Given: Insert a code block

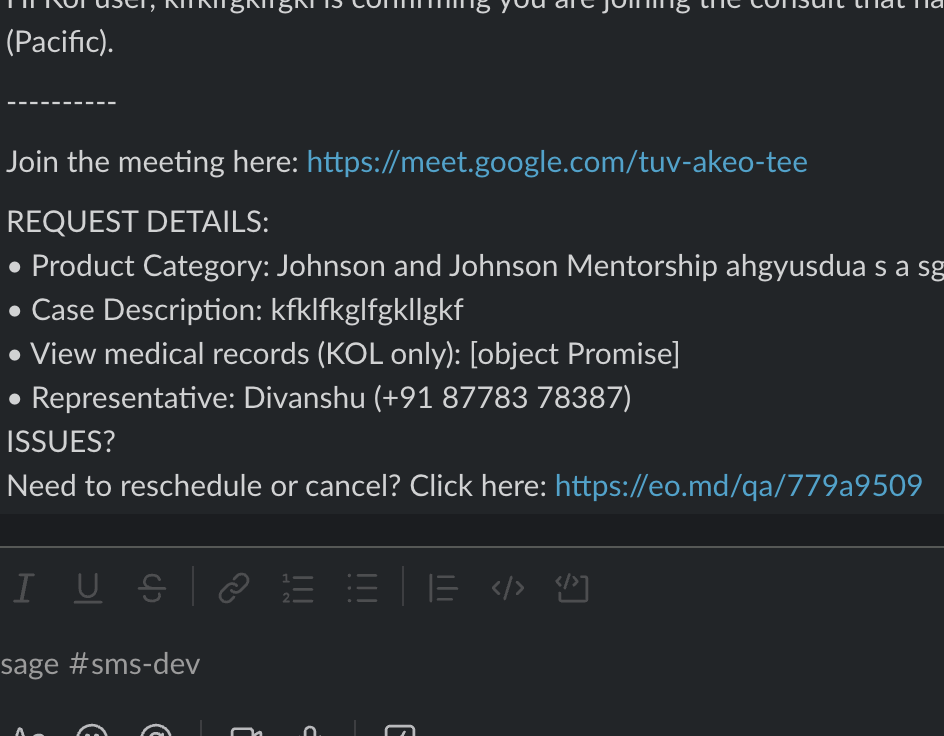Looking at the screenshot, I should pos(572,588).
